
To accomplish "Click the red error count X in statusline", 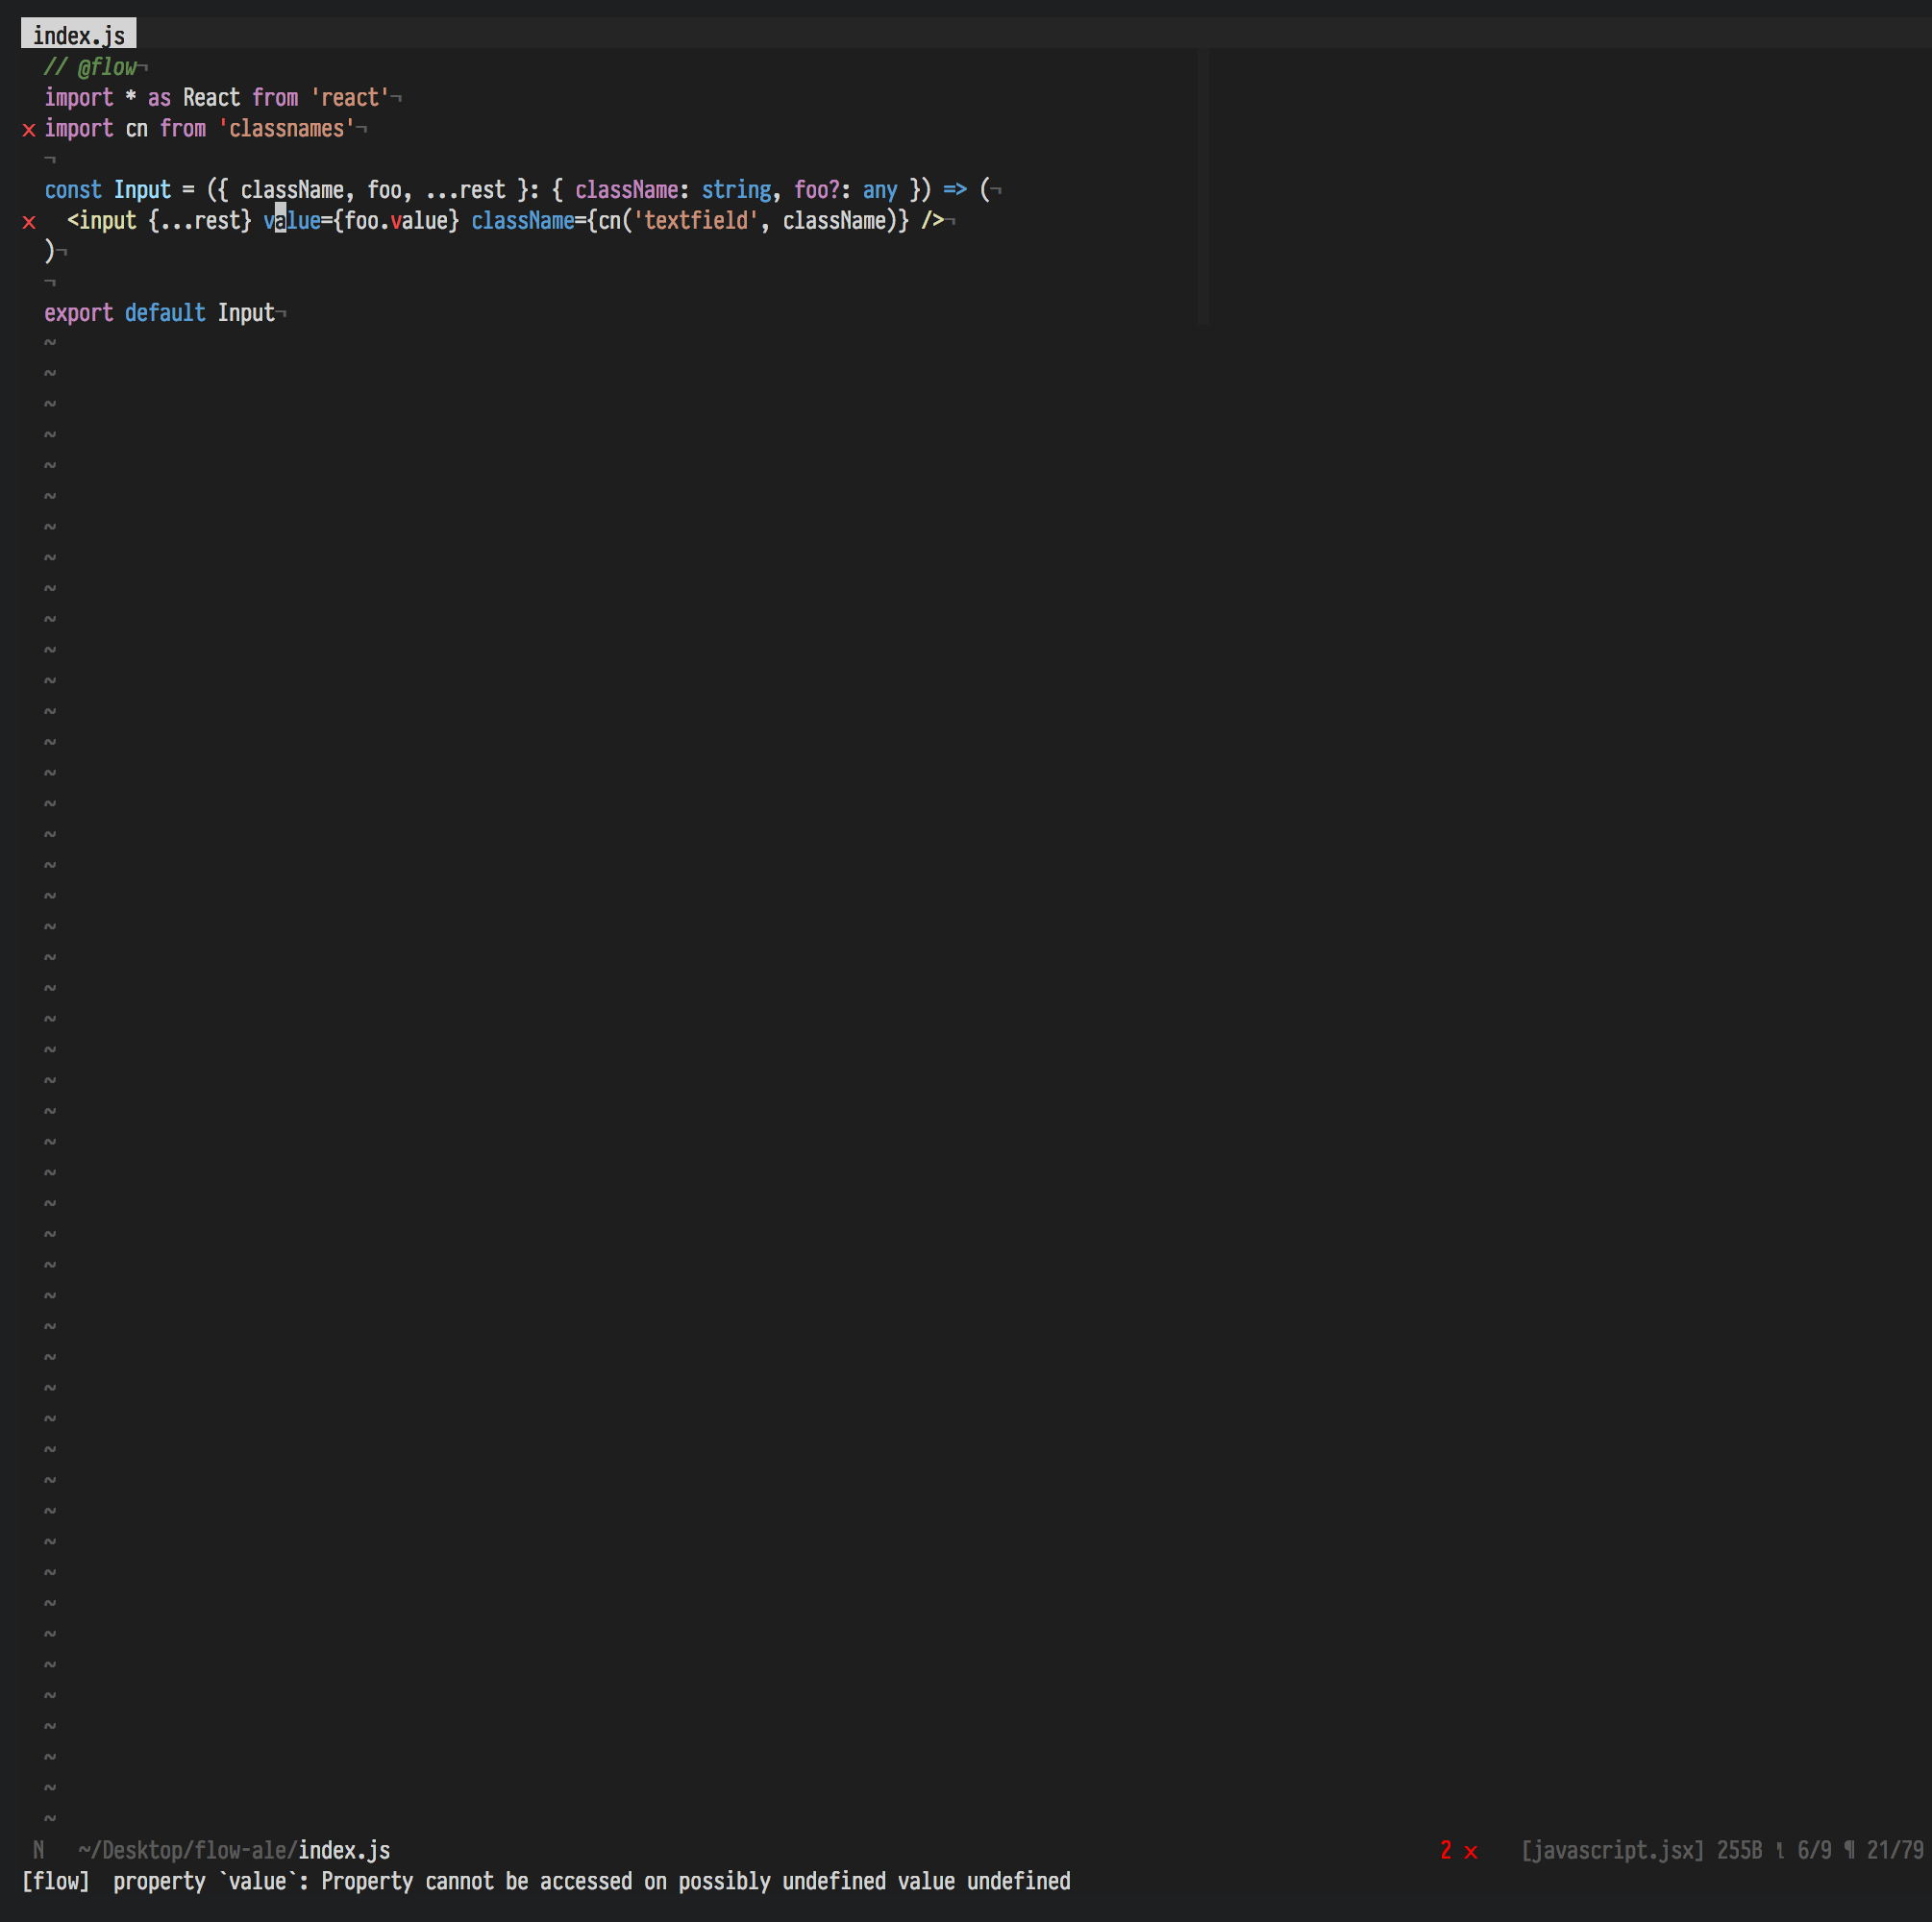I will 1470,1852.
